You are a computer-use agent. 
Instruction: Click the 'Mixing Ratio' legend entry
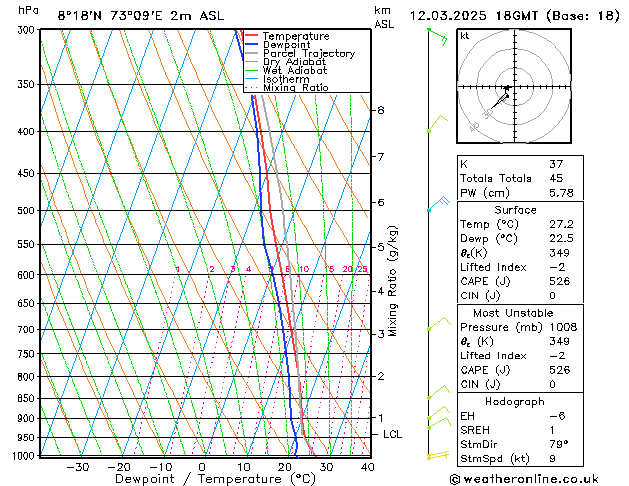coord(286,87)
